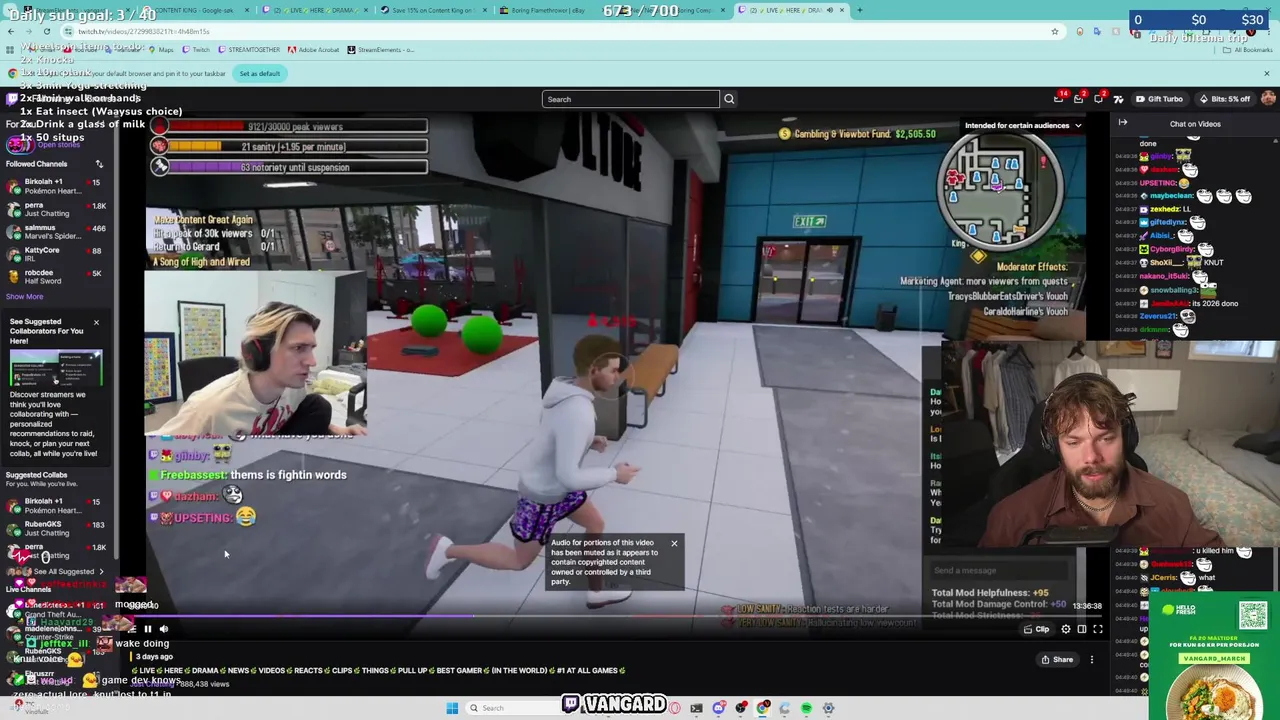Open the StreamElements bookmark

pos(380,50)
